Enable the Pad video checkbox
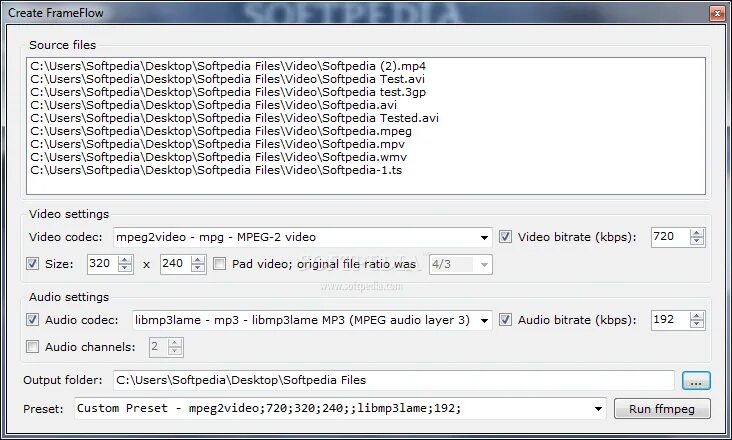Image resolution: width=732 pixels, height=440 pixels. point(219,264)
